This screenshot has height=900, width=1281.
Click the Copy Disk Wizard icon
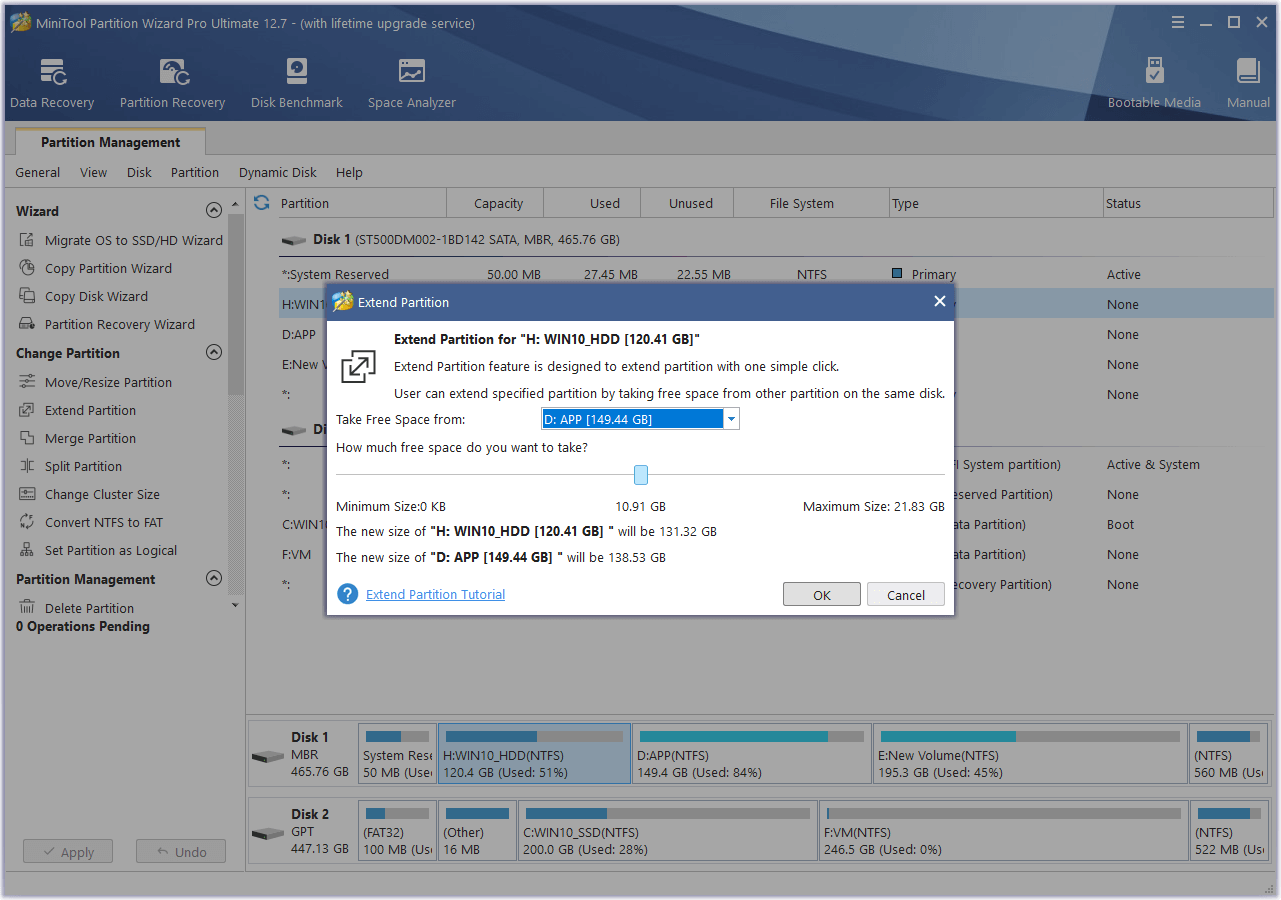pos(27,296)
